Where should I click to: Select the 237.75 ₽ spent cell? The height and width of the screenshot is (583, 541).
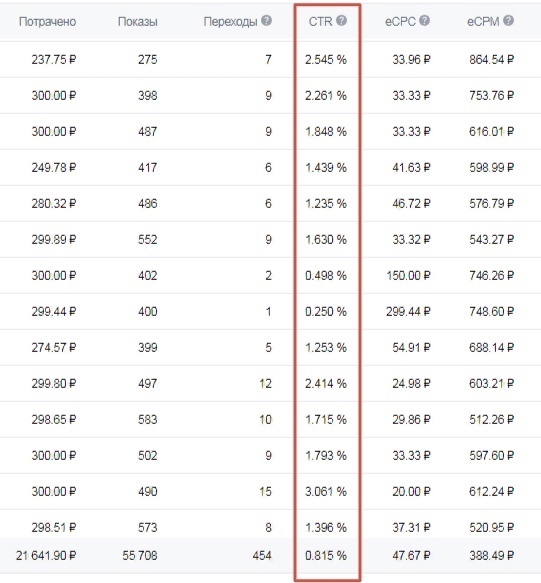(x=54, y=59)
